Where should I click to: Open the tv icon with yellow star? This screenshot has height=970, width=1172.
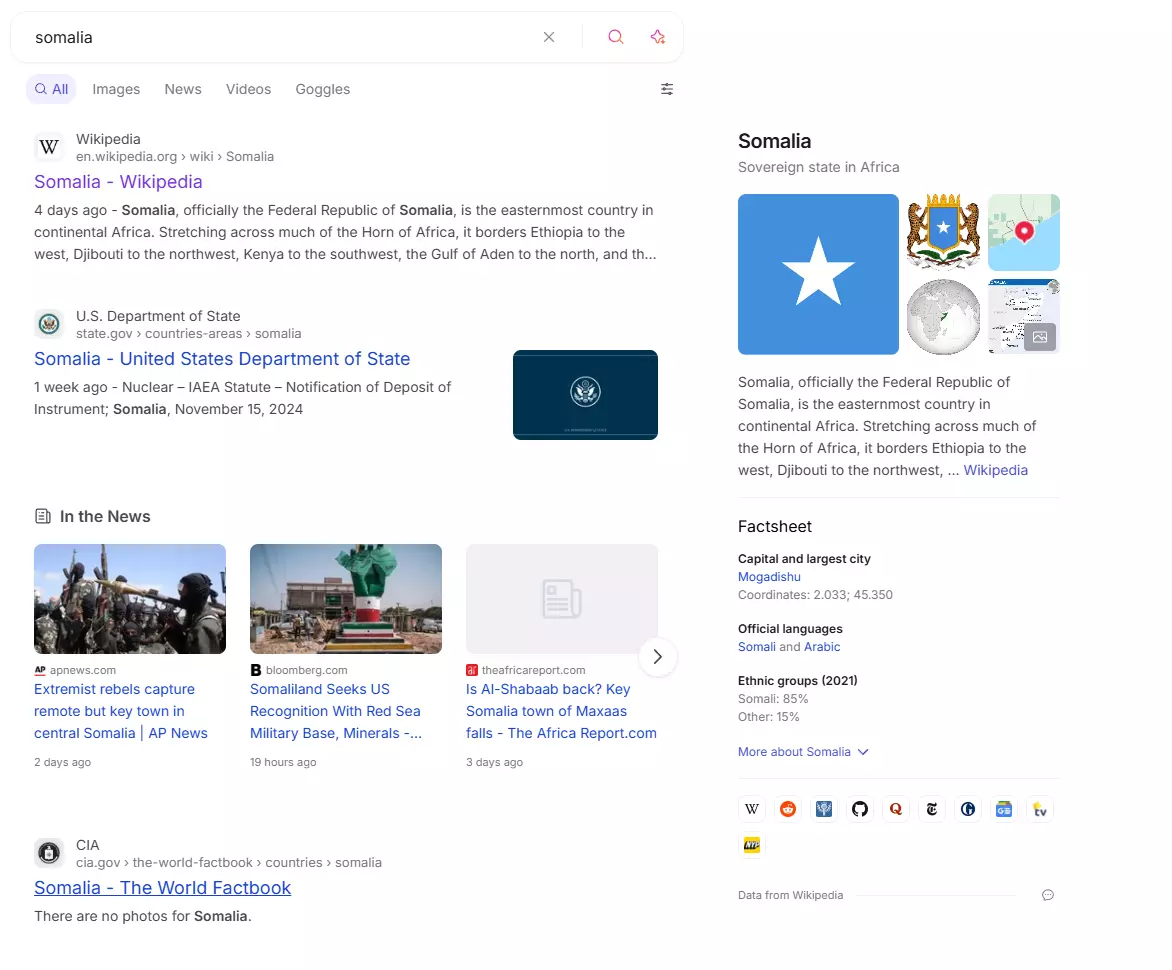click(x=1040, y=809)
